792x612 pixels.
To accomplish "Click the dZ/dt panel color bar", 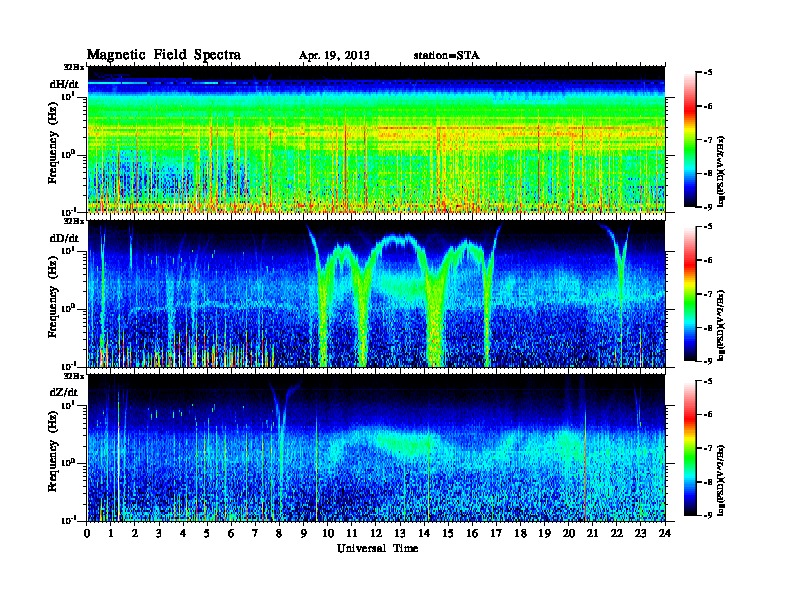I will [x=690, y=448].
